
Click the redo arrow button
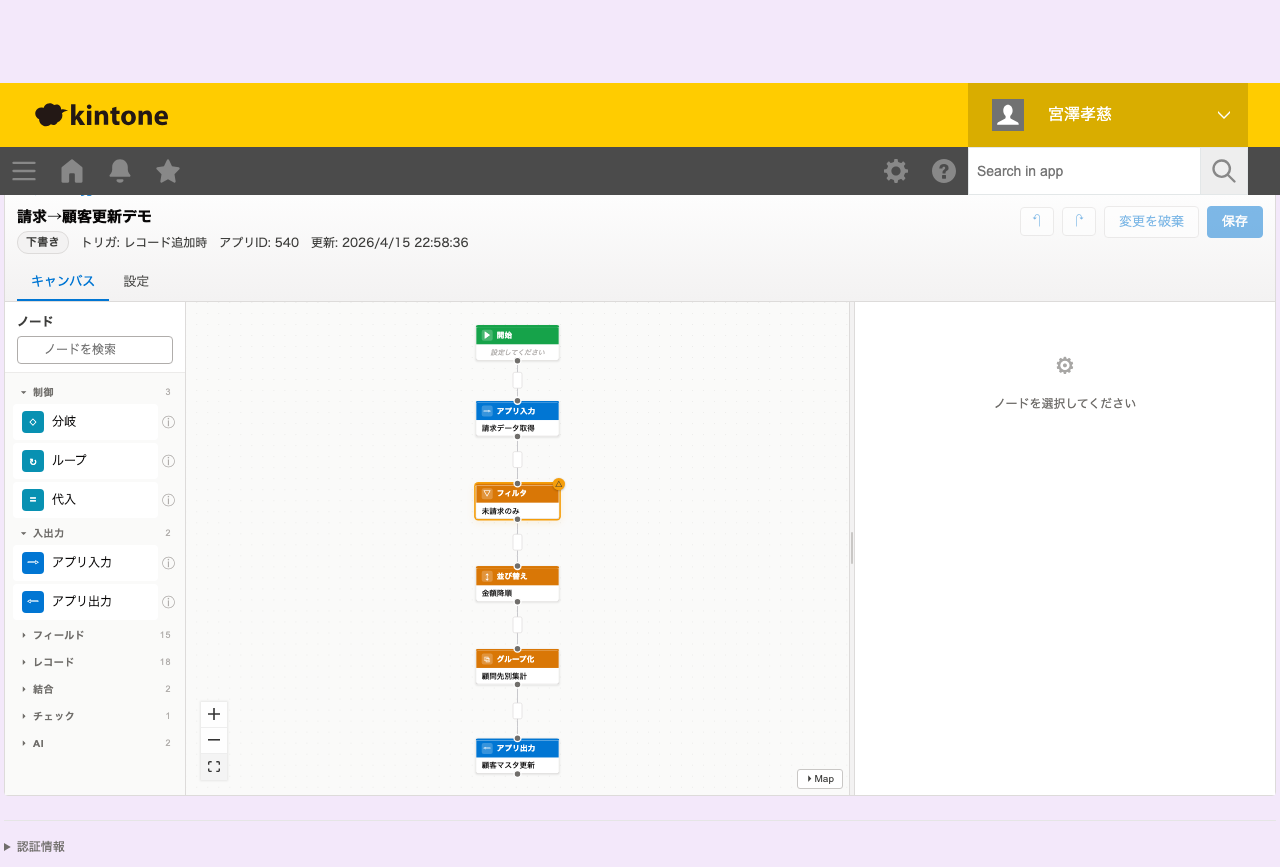(1079, 221)
